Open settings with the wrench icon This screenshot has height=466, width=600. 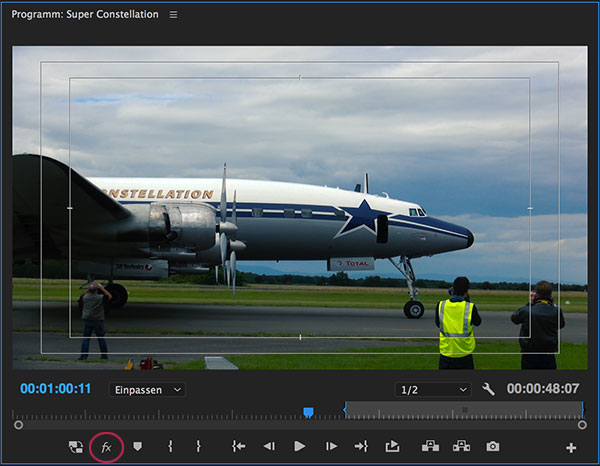[x=488, y=389]
